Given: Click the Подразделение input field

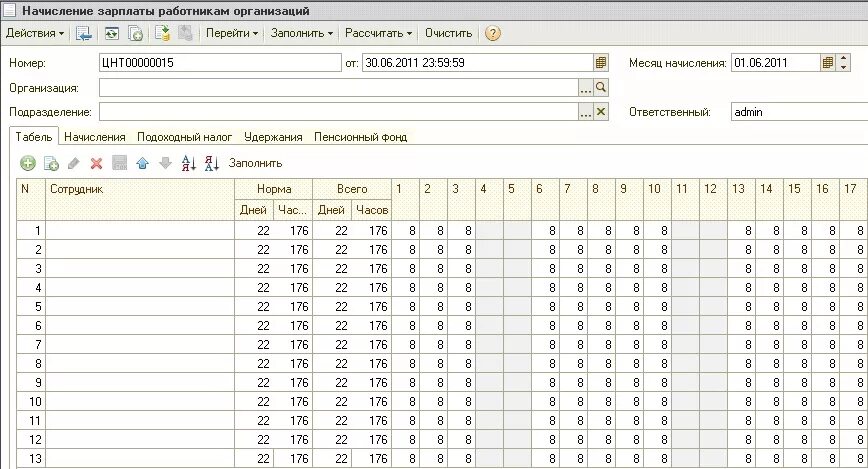Looking at the screenshot, I should click(339, 112).
